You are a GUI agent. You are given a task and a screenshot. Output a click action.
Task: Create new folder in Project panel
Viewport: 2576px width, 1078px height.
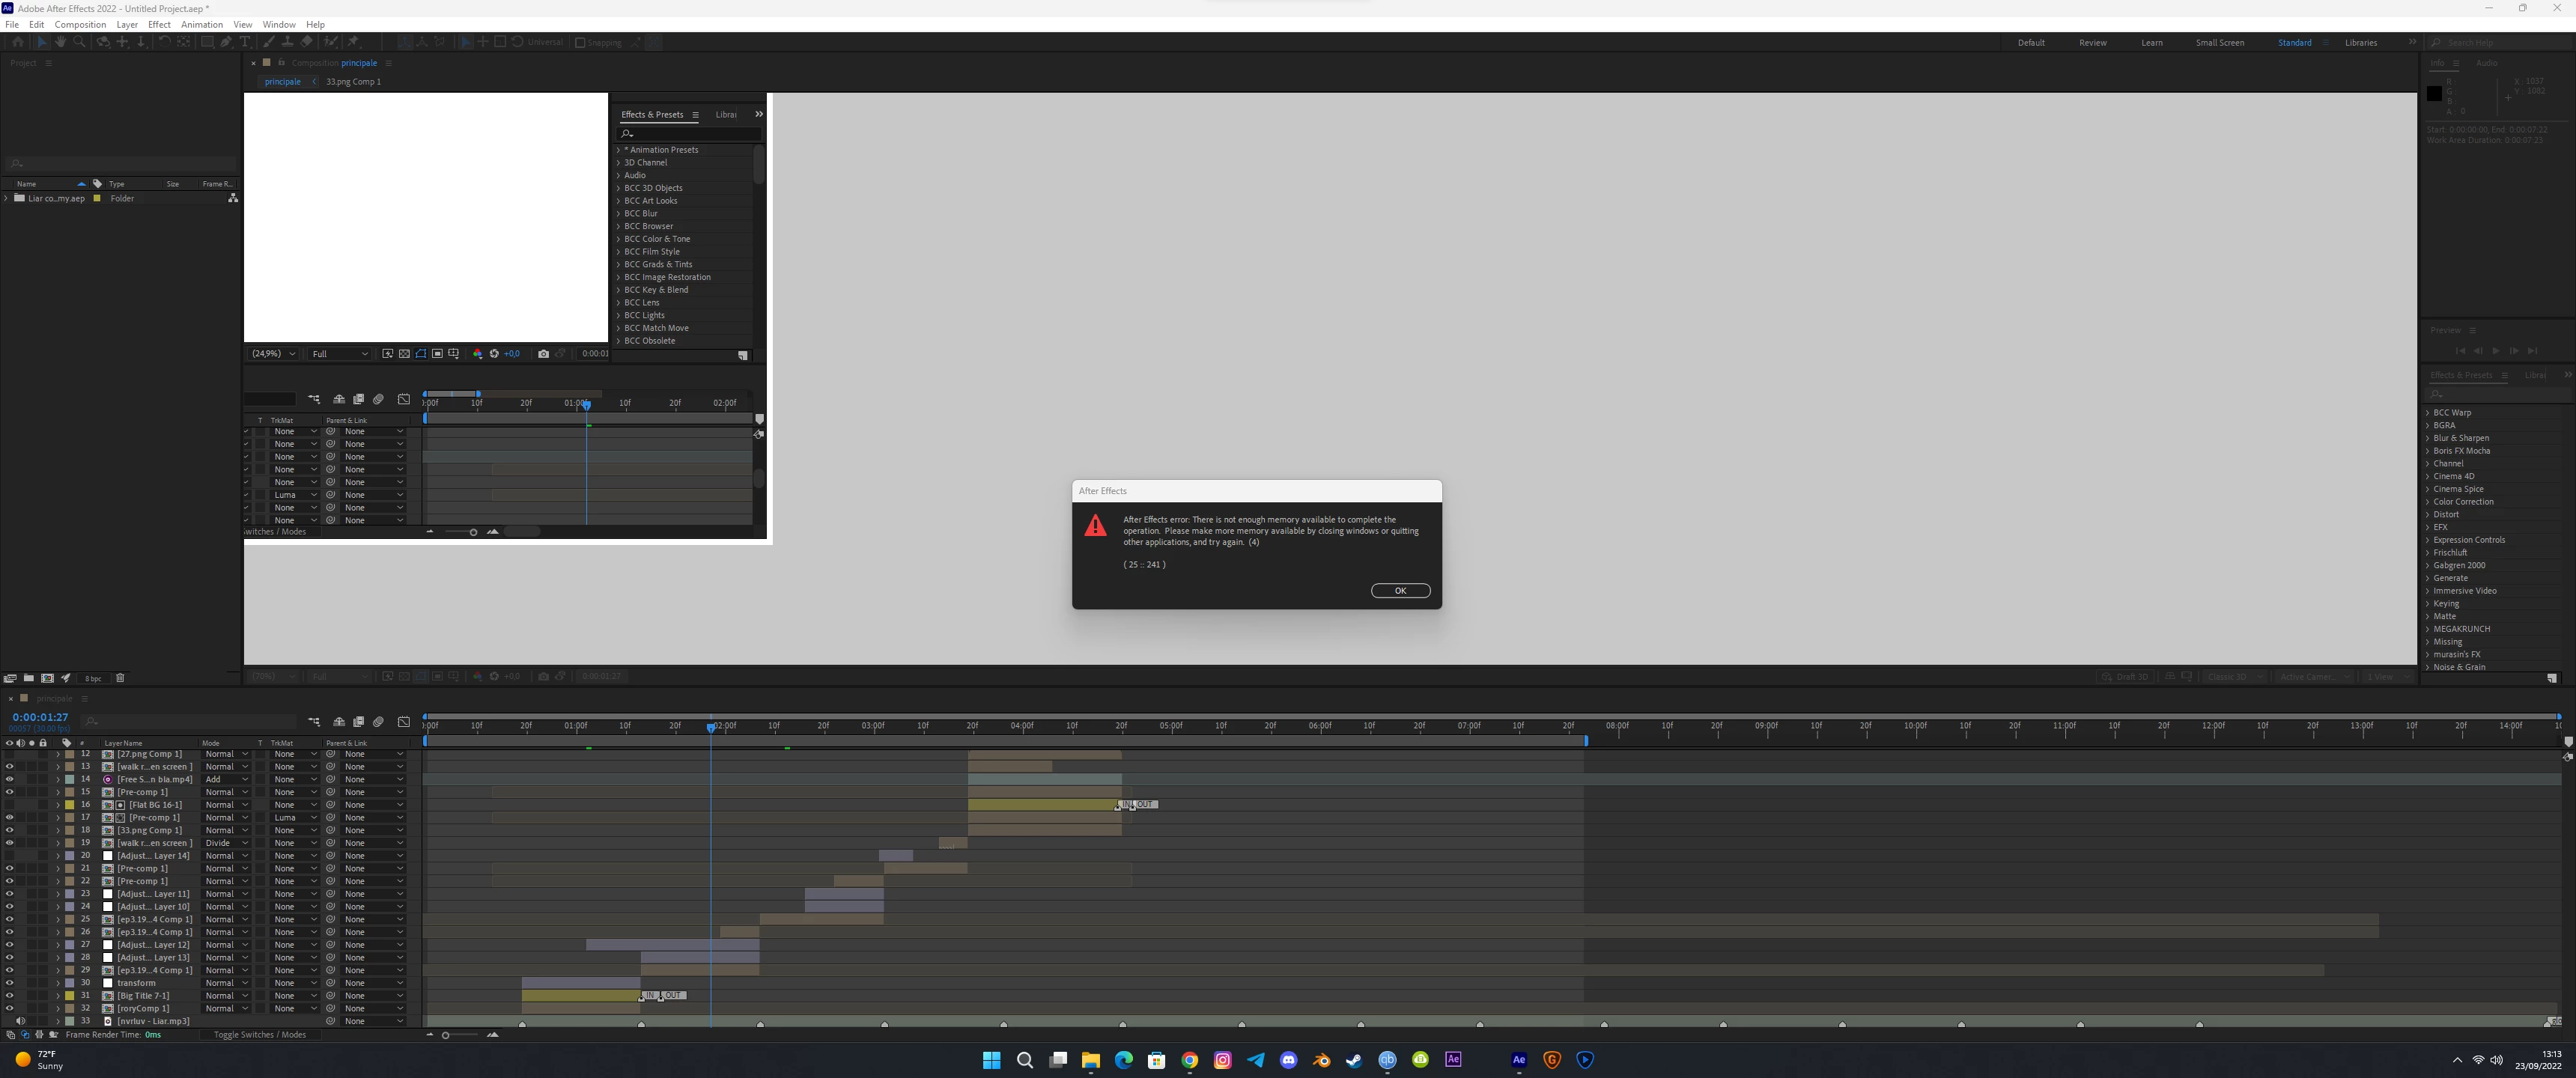pyautogui.click(x=28, y=678)
